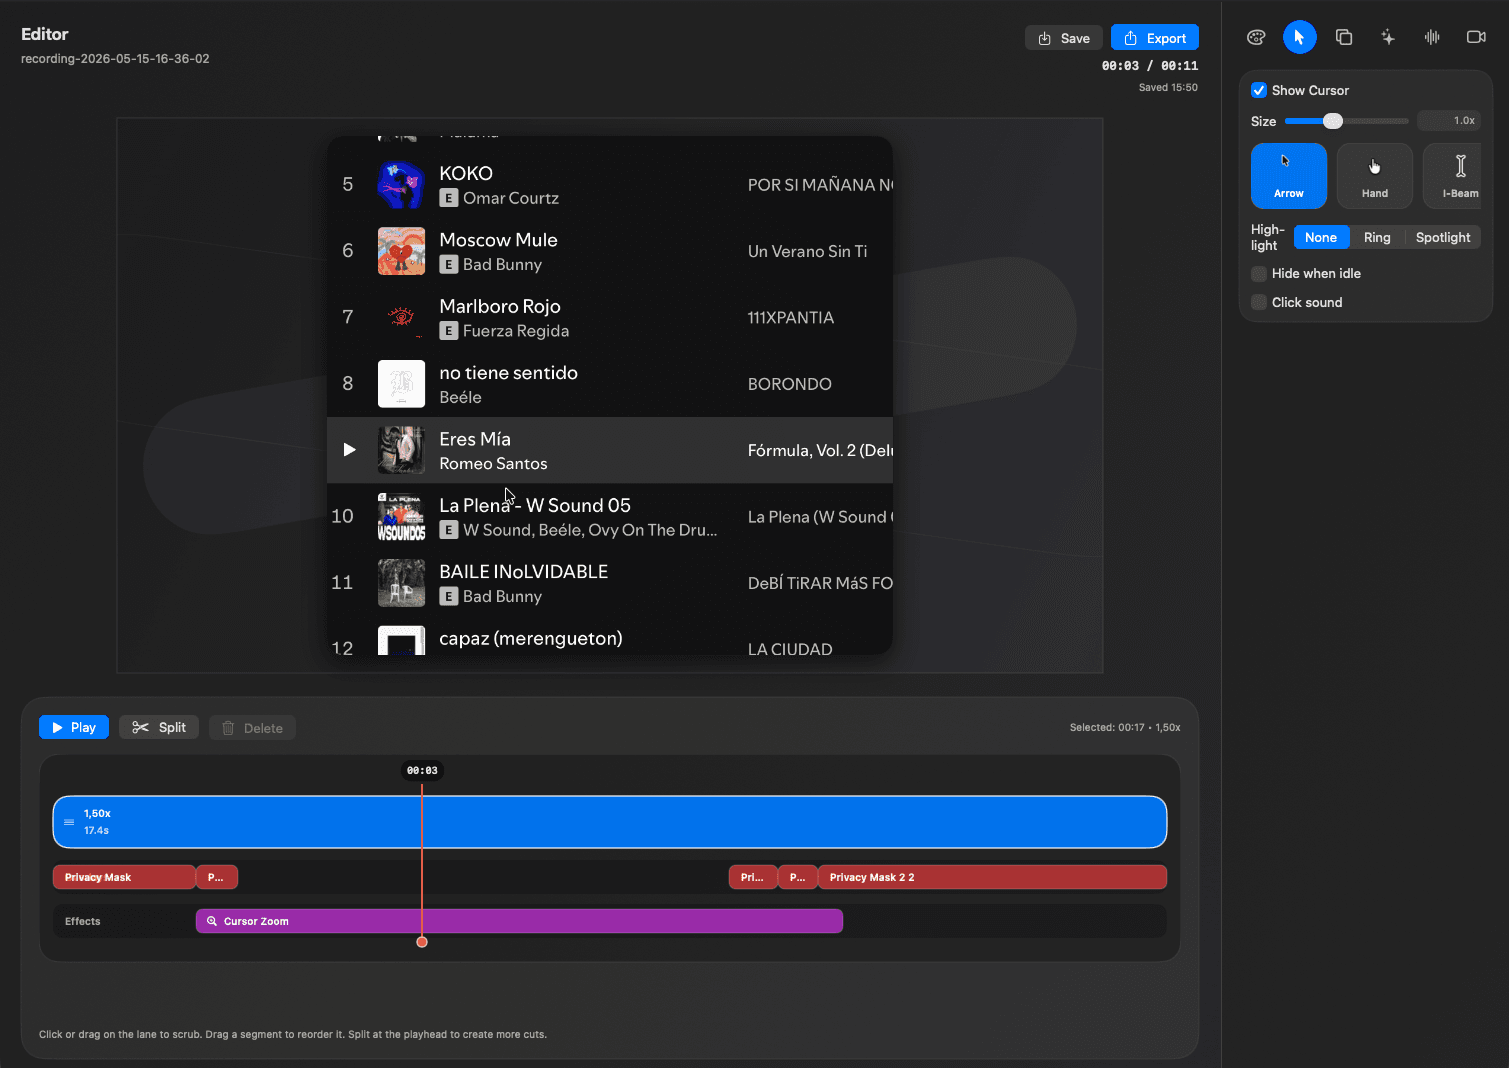The image size is (1509, 1068).
Task: Click artist name Romeo Santos
Action: 493,463
